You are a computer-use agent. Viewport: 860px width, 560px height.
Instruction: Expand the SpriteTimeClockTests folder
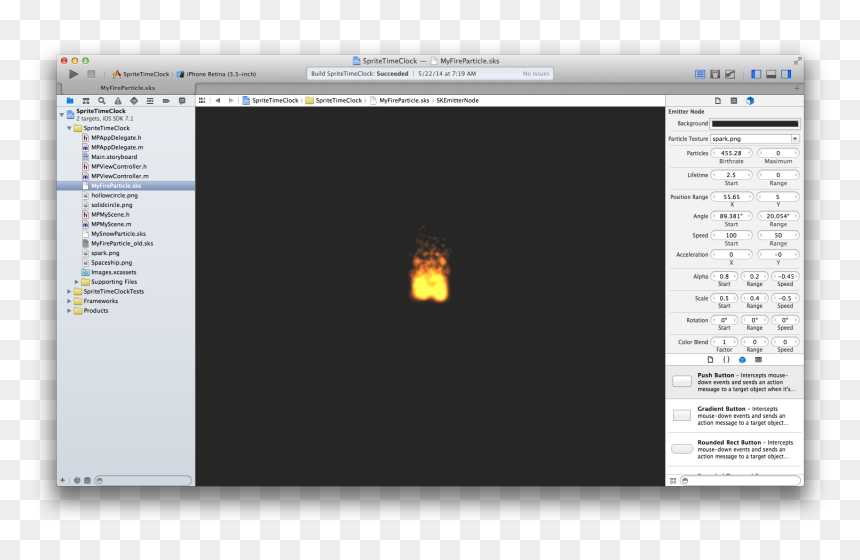[x=69, y=291]
